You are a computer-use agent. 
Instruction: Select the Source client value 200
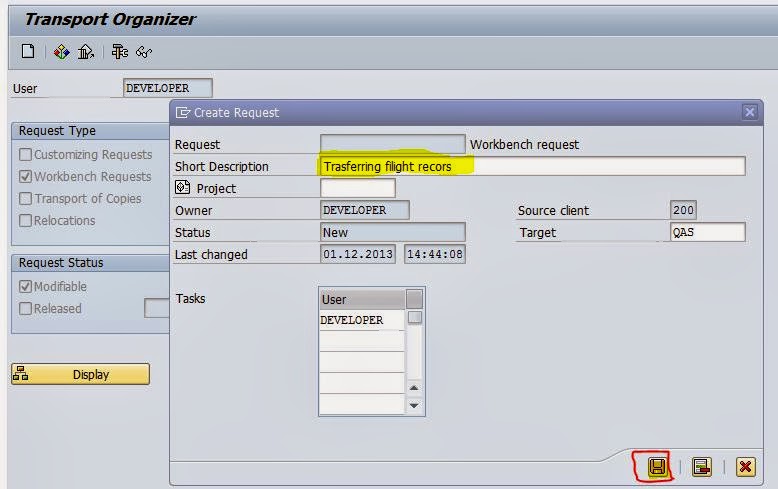pos(683,210)
